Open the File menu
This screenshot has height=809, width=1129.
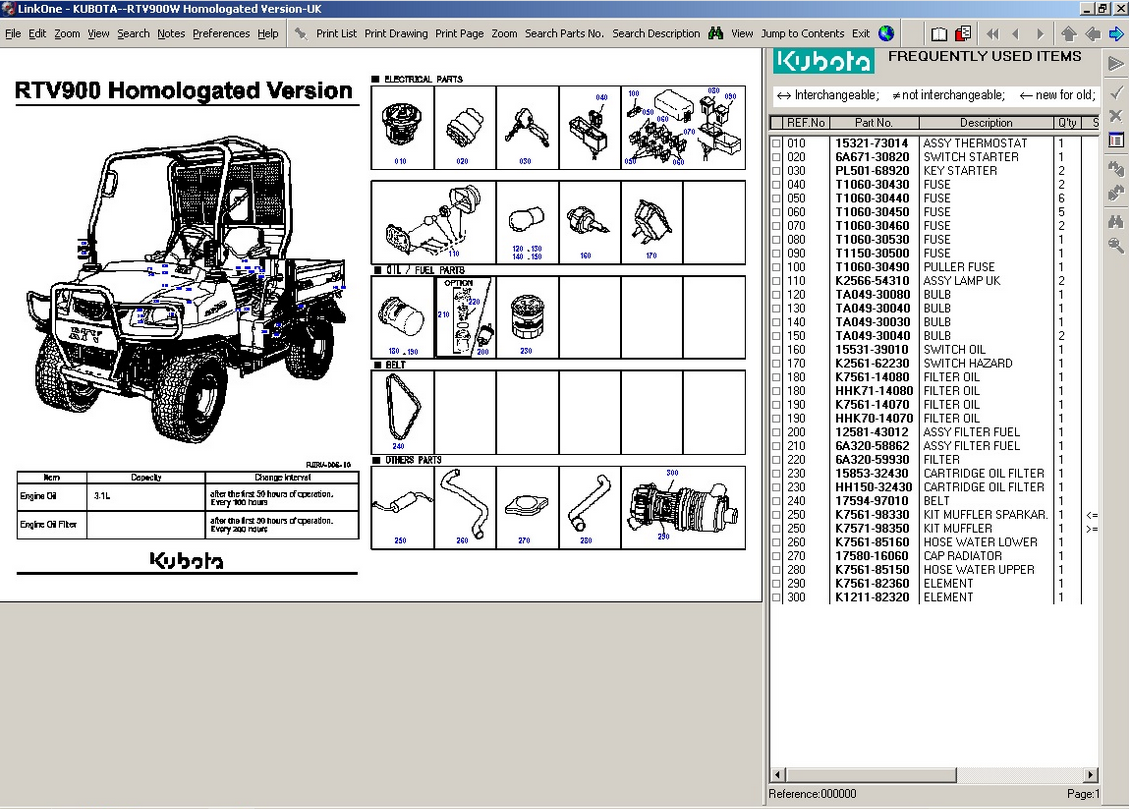pos(13,34)
